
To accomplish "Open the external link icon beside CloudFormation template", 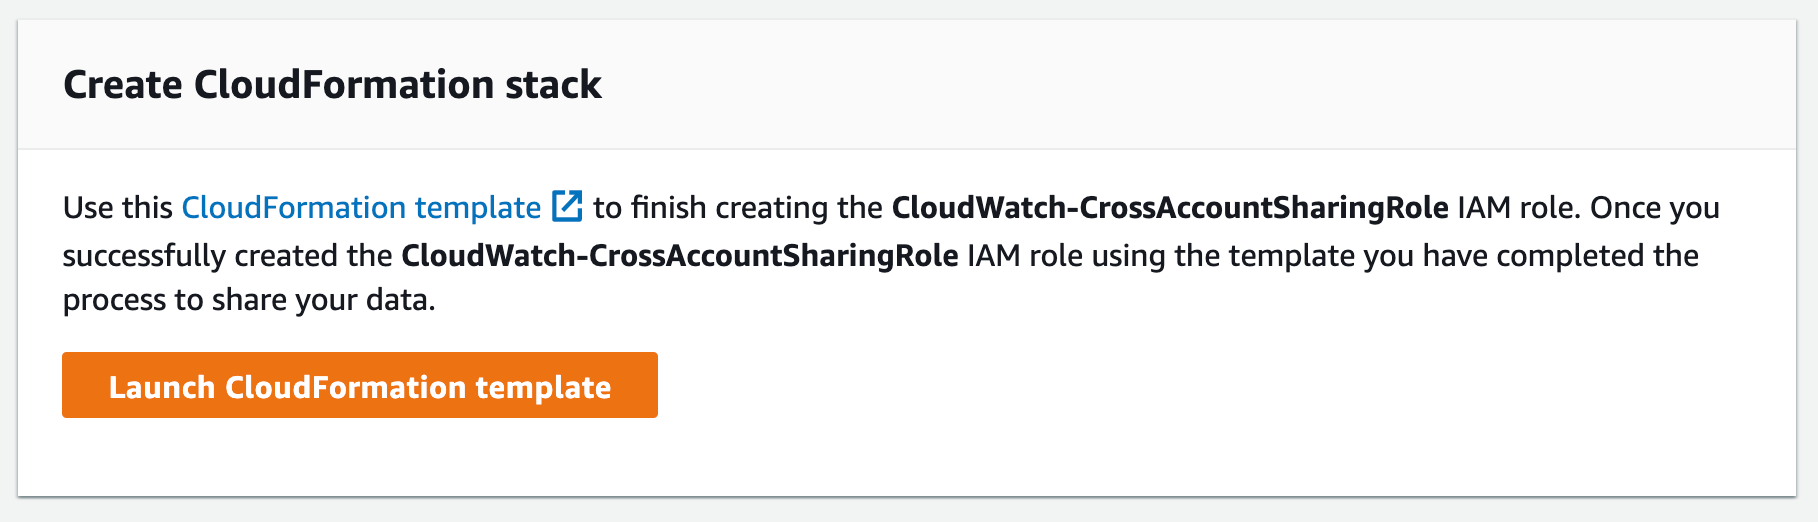I will (x=567, y=207).
